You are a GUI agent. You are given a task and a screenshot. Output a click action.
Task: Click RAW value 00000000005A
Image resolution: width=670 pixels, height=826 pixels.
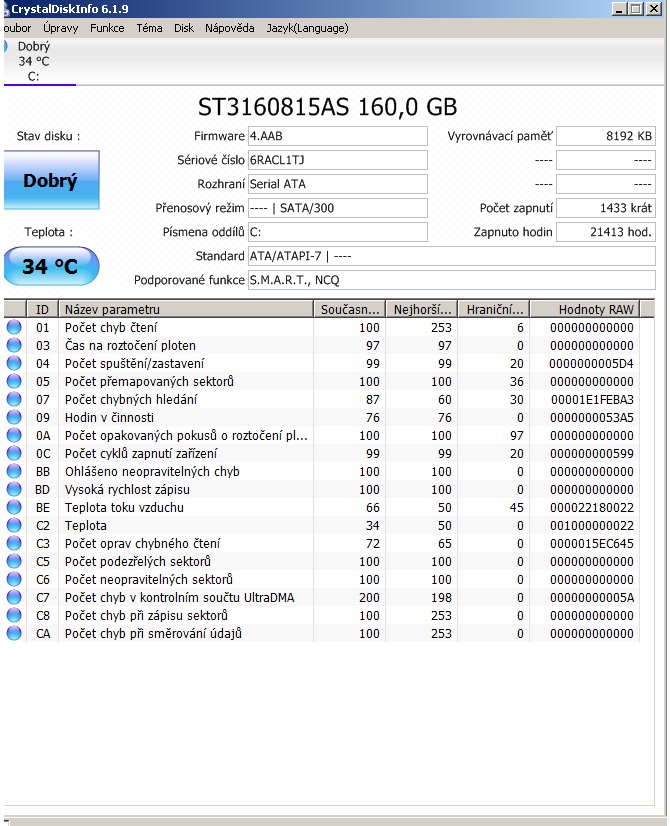(x=592, y=597)
